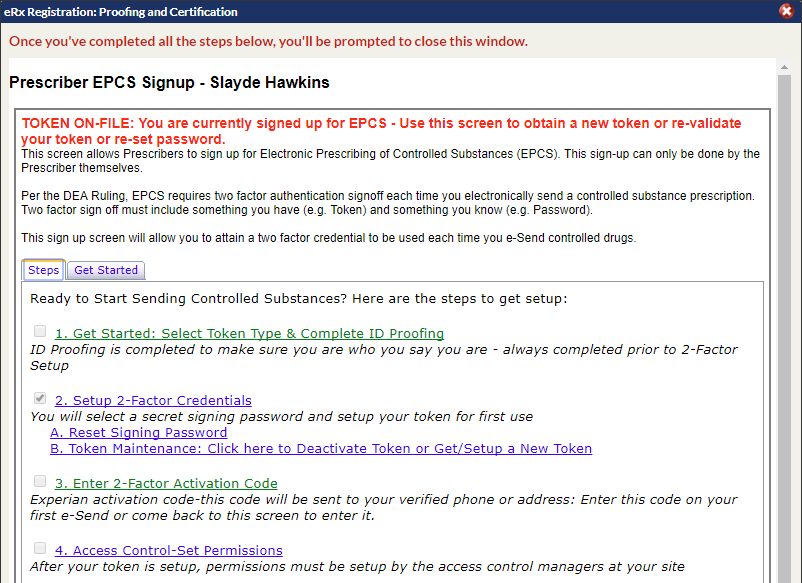Click the 'Ready to Start Sending Controlled Substances' text
This screenshot has height=583, width=802.
(x=298, y=299)
